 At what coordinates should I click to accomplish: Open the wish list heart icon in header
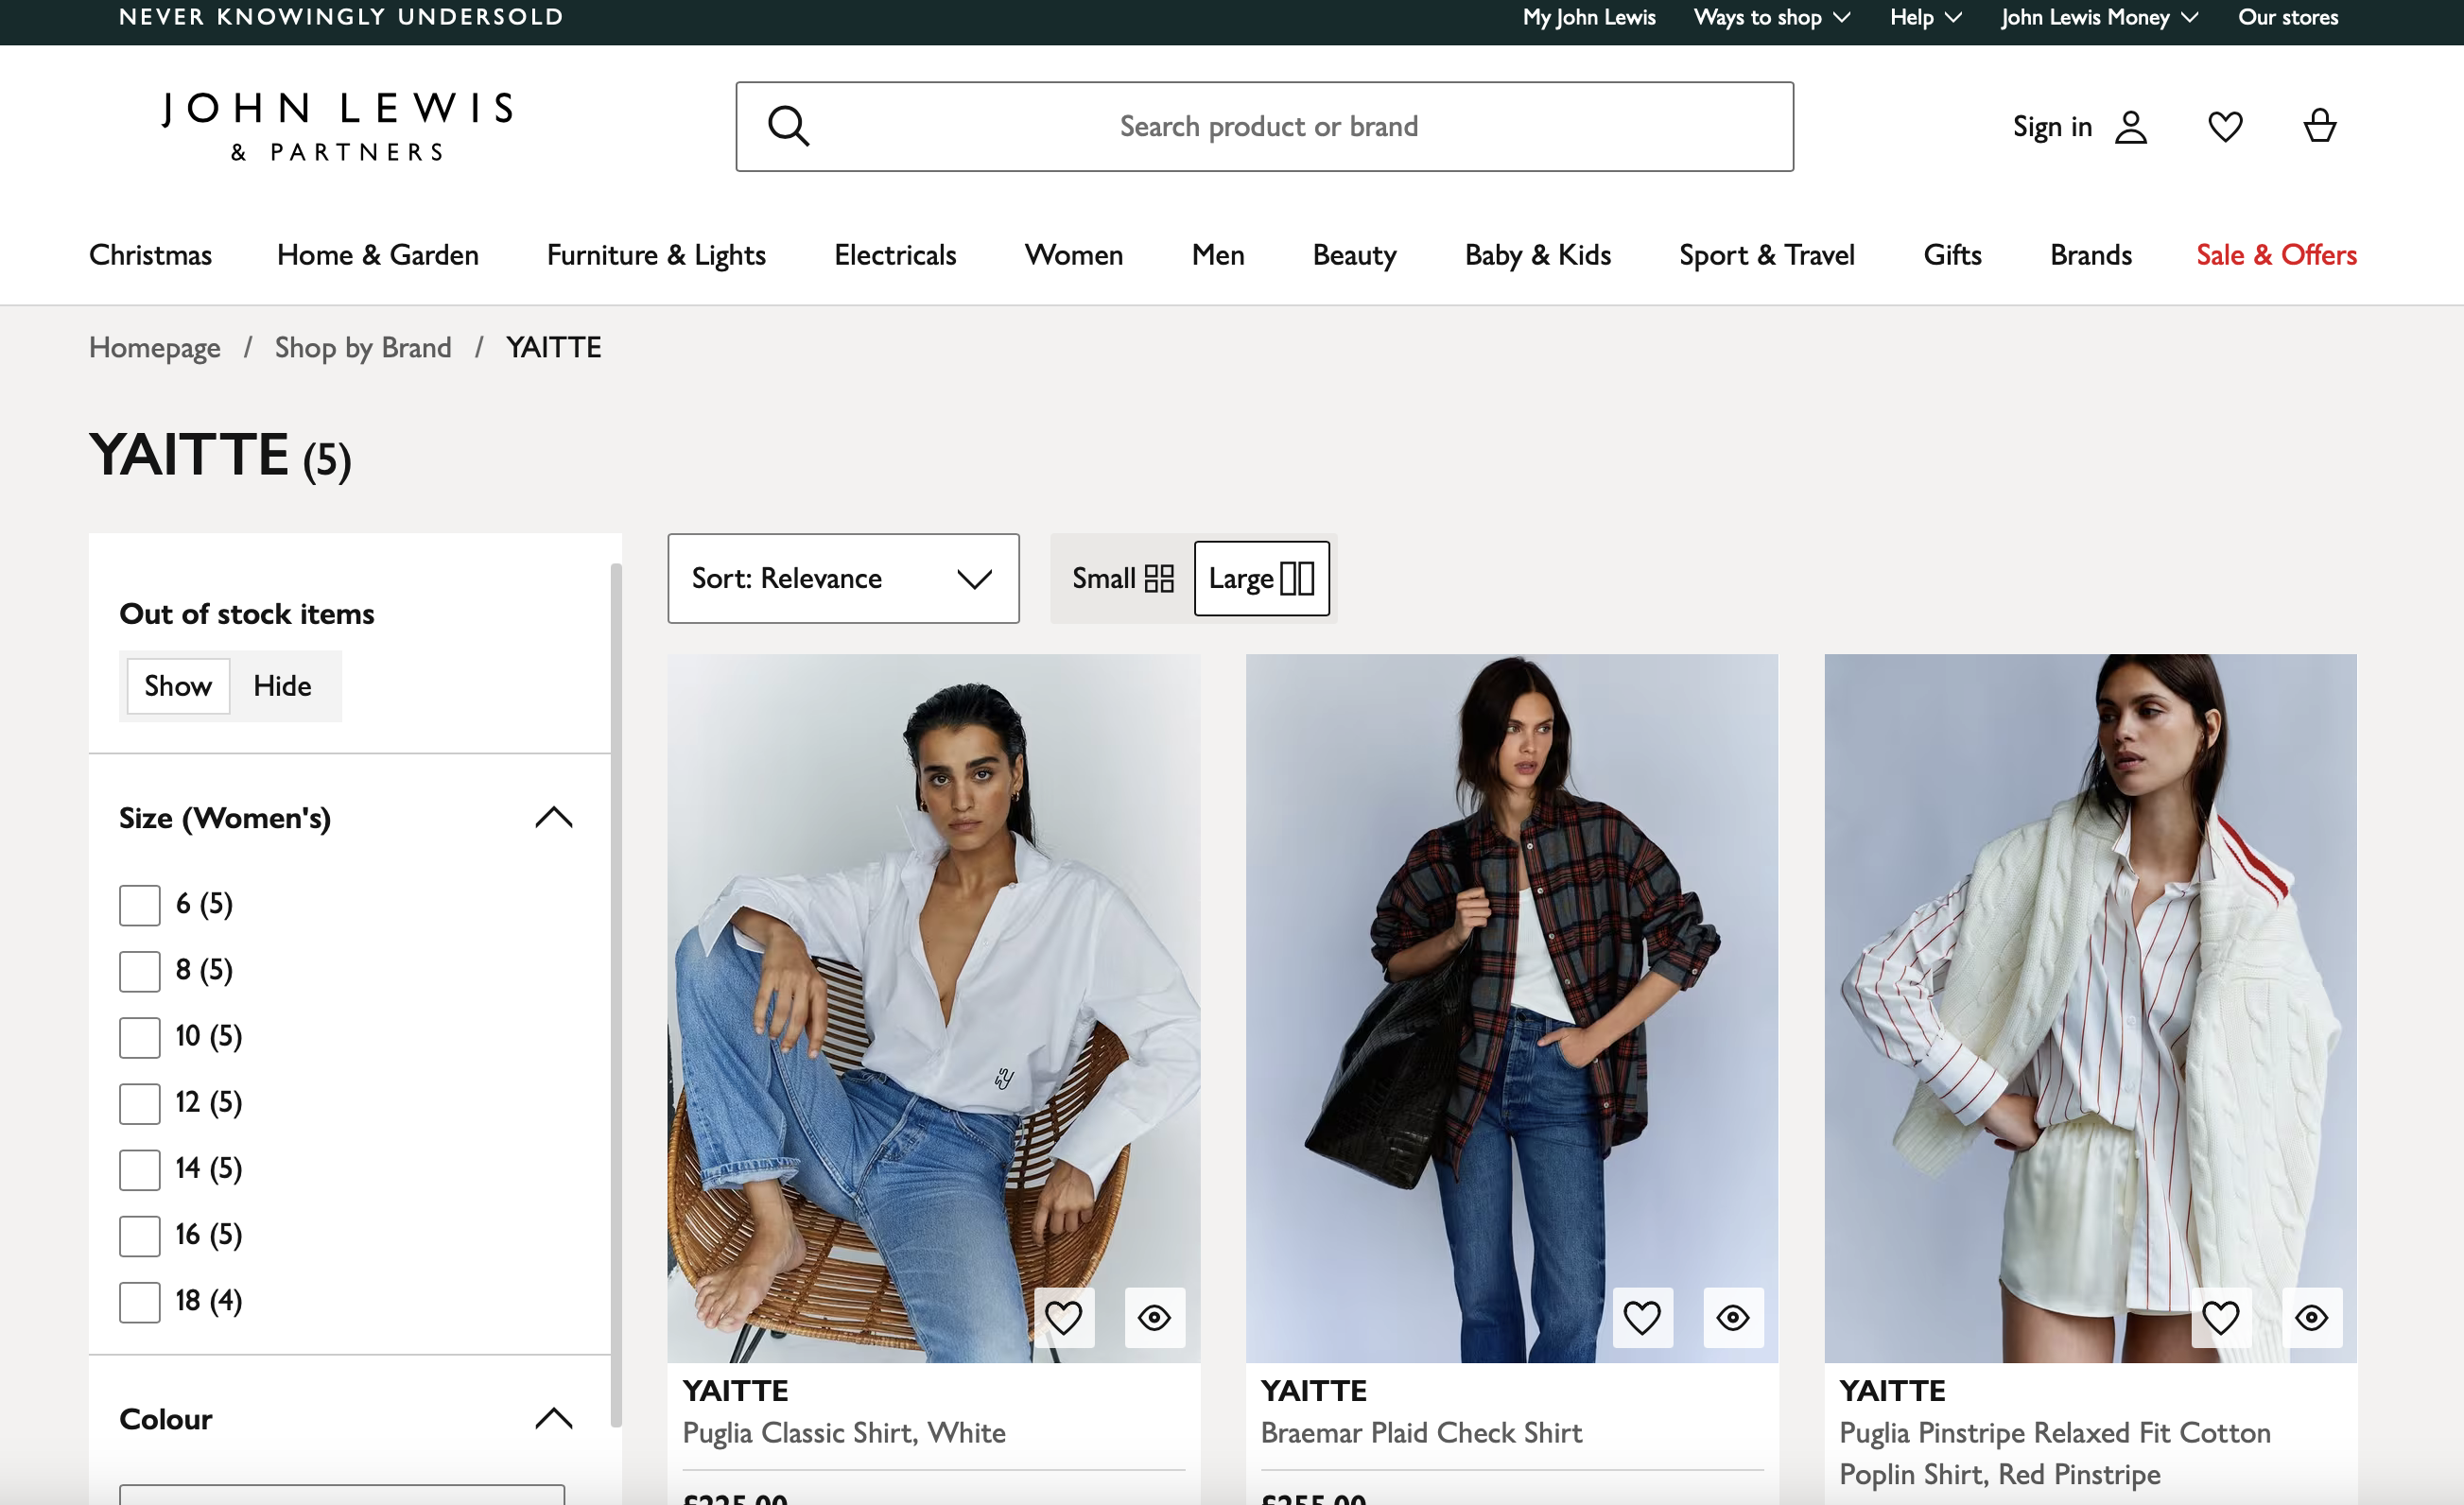pos(2225,127)
